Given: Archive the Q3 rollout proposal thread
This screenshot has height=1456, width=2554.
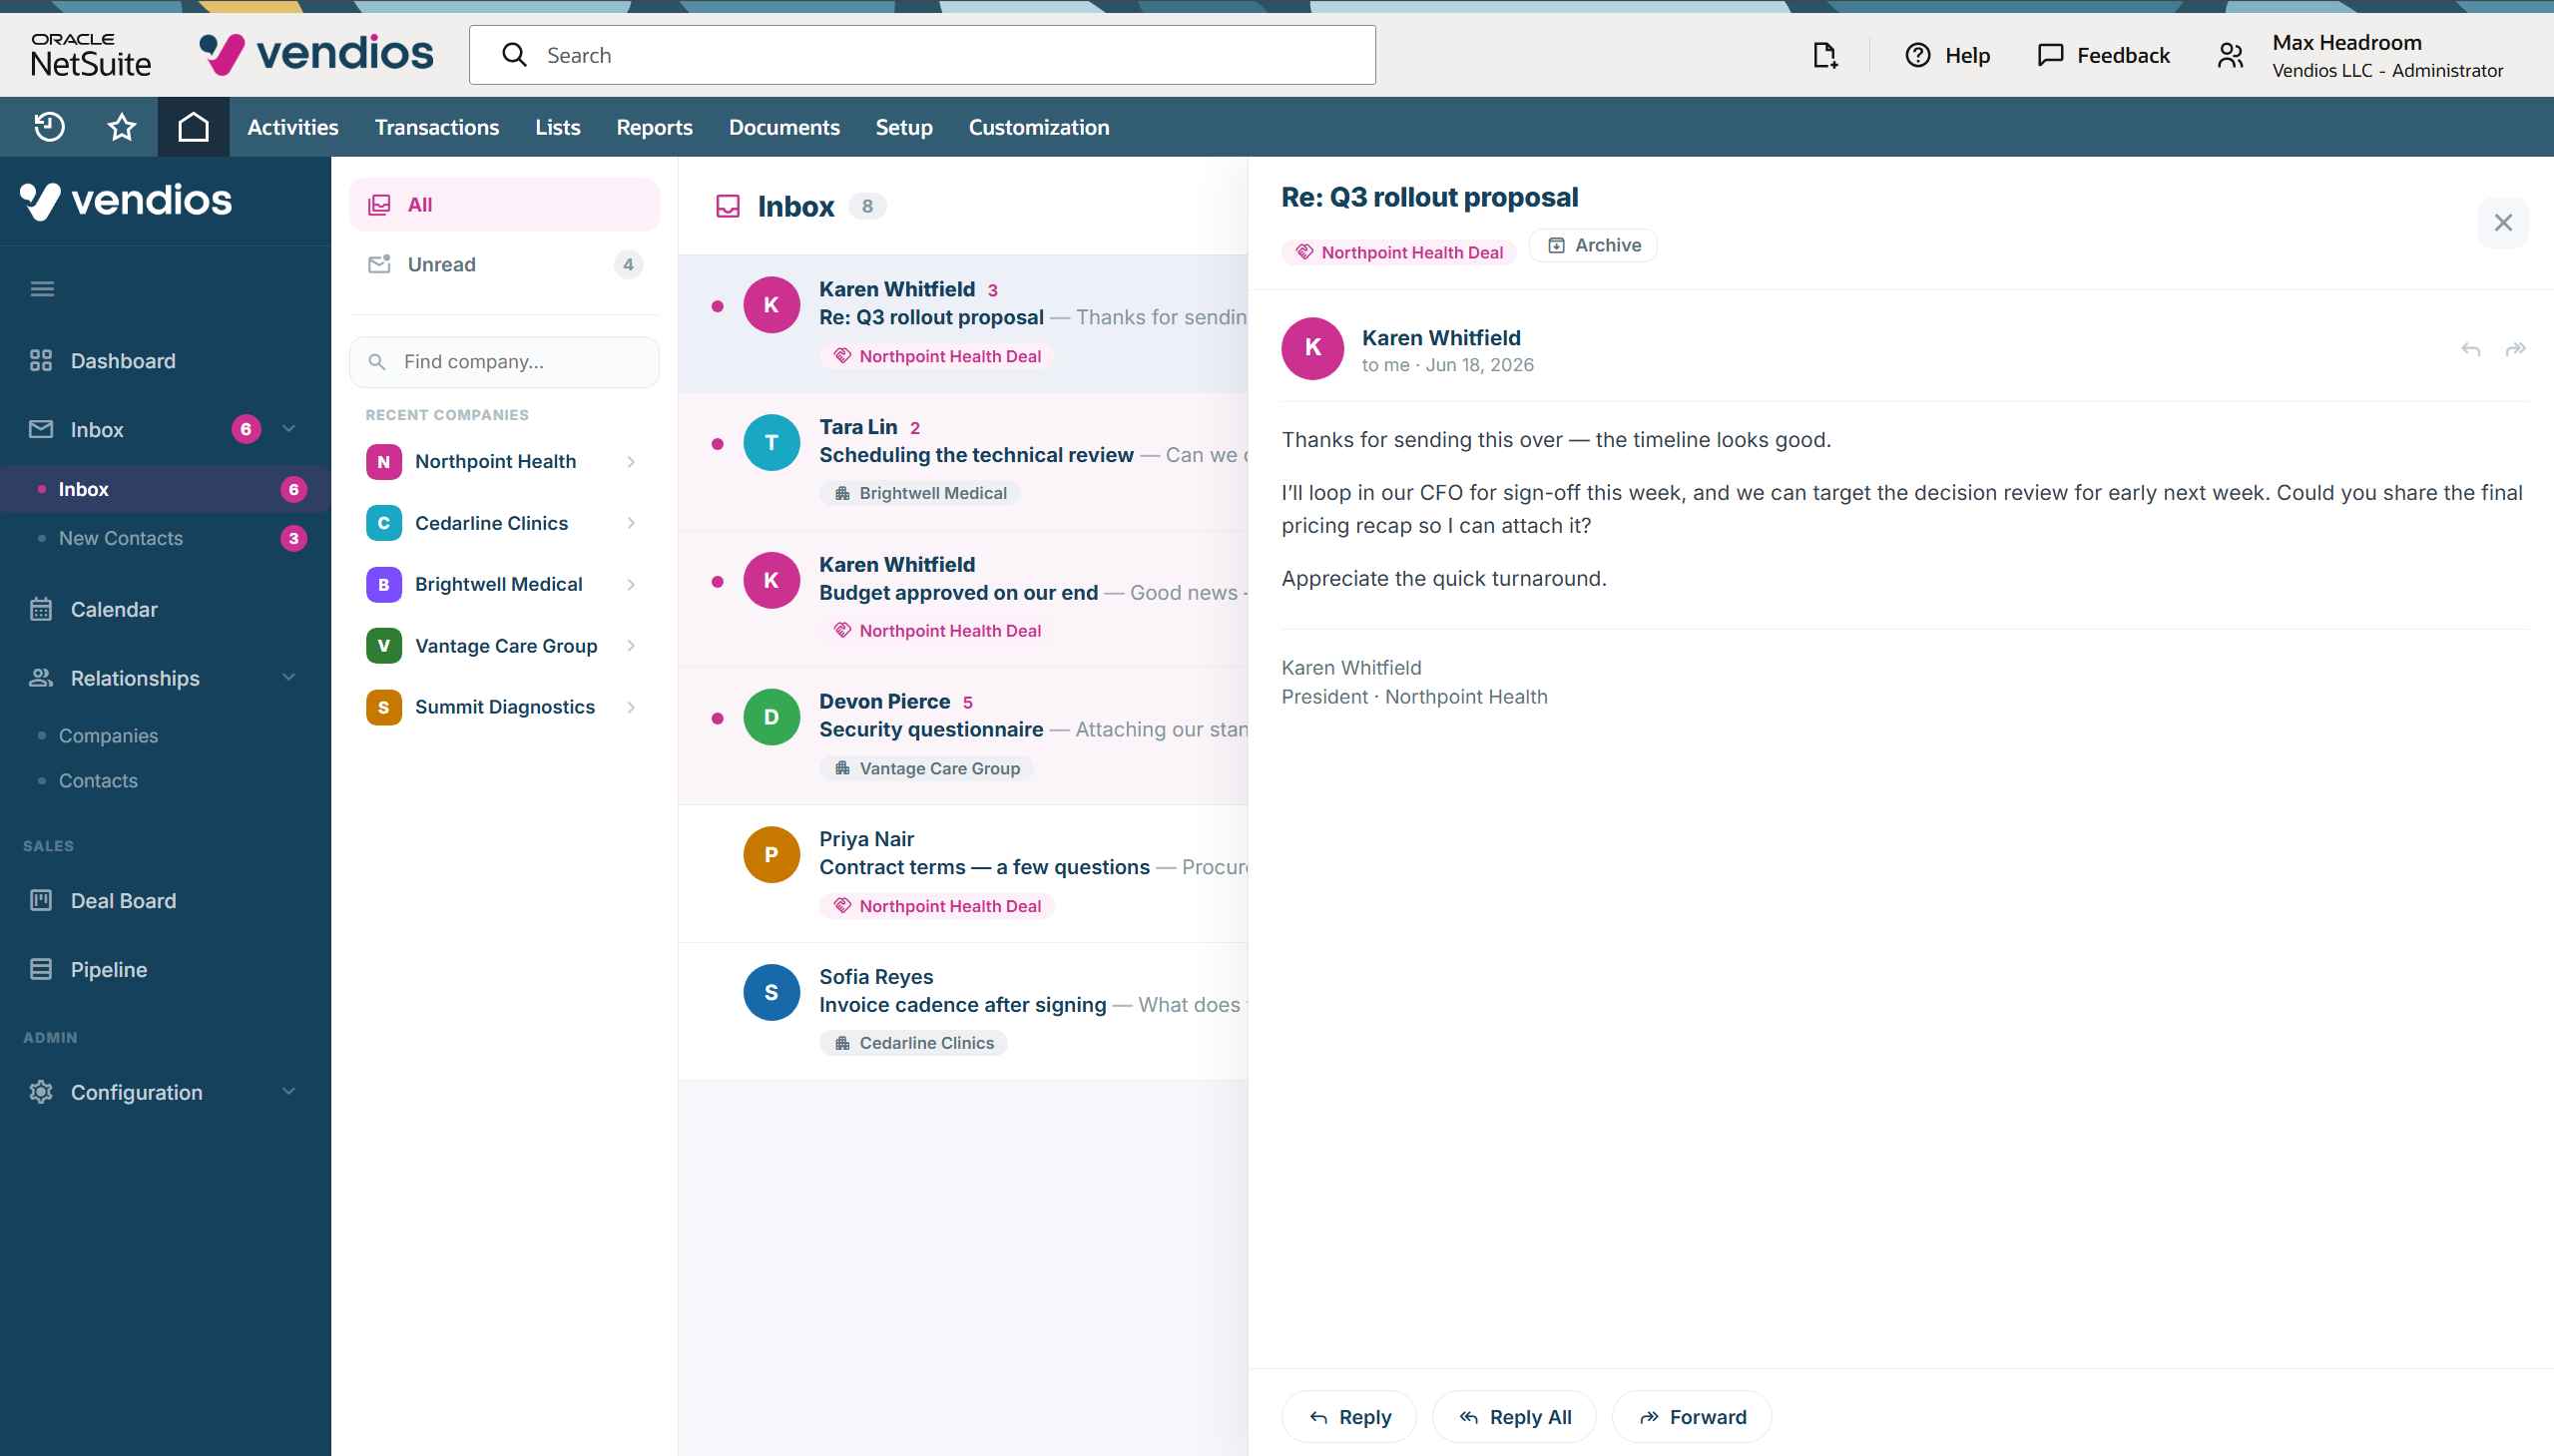Looking at the screenshot, I should (x=1593, y=245).
